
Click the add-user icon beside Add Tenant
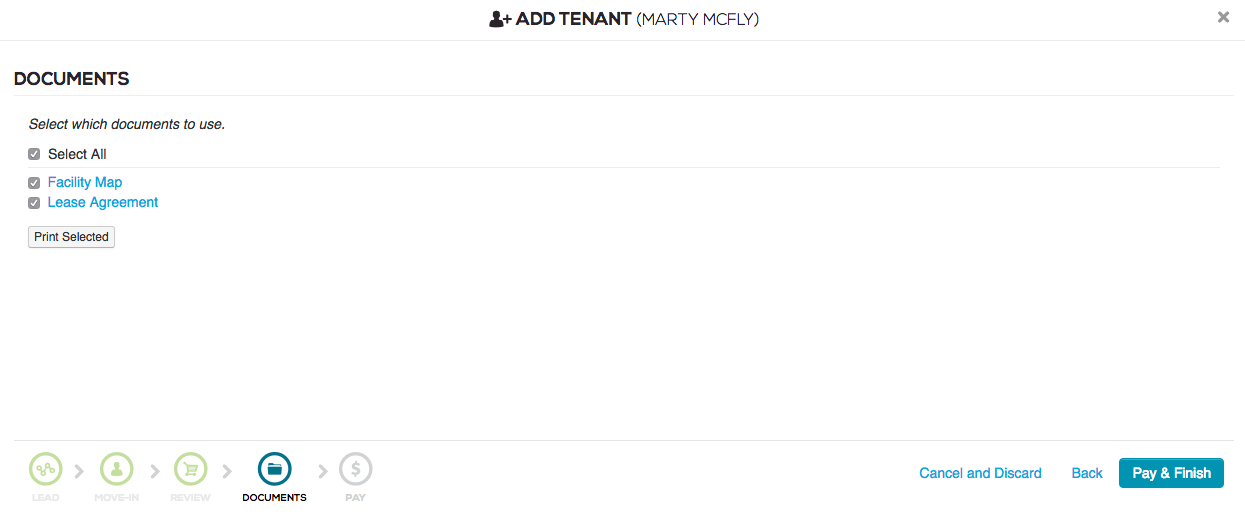[x=500, y=19]
